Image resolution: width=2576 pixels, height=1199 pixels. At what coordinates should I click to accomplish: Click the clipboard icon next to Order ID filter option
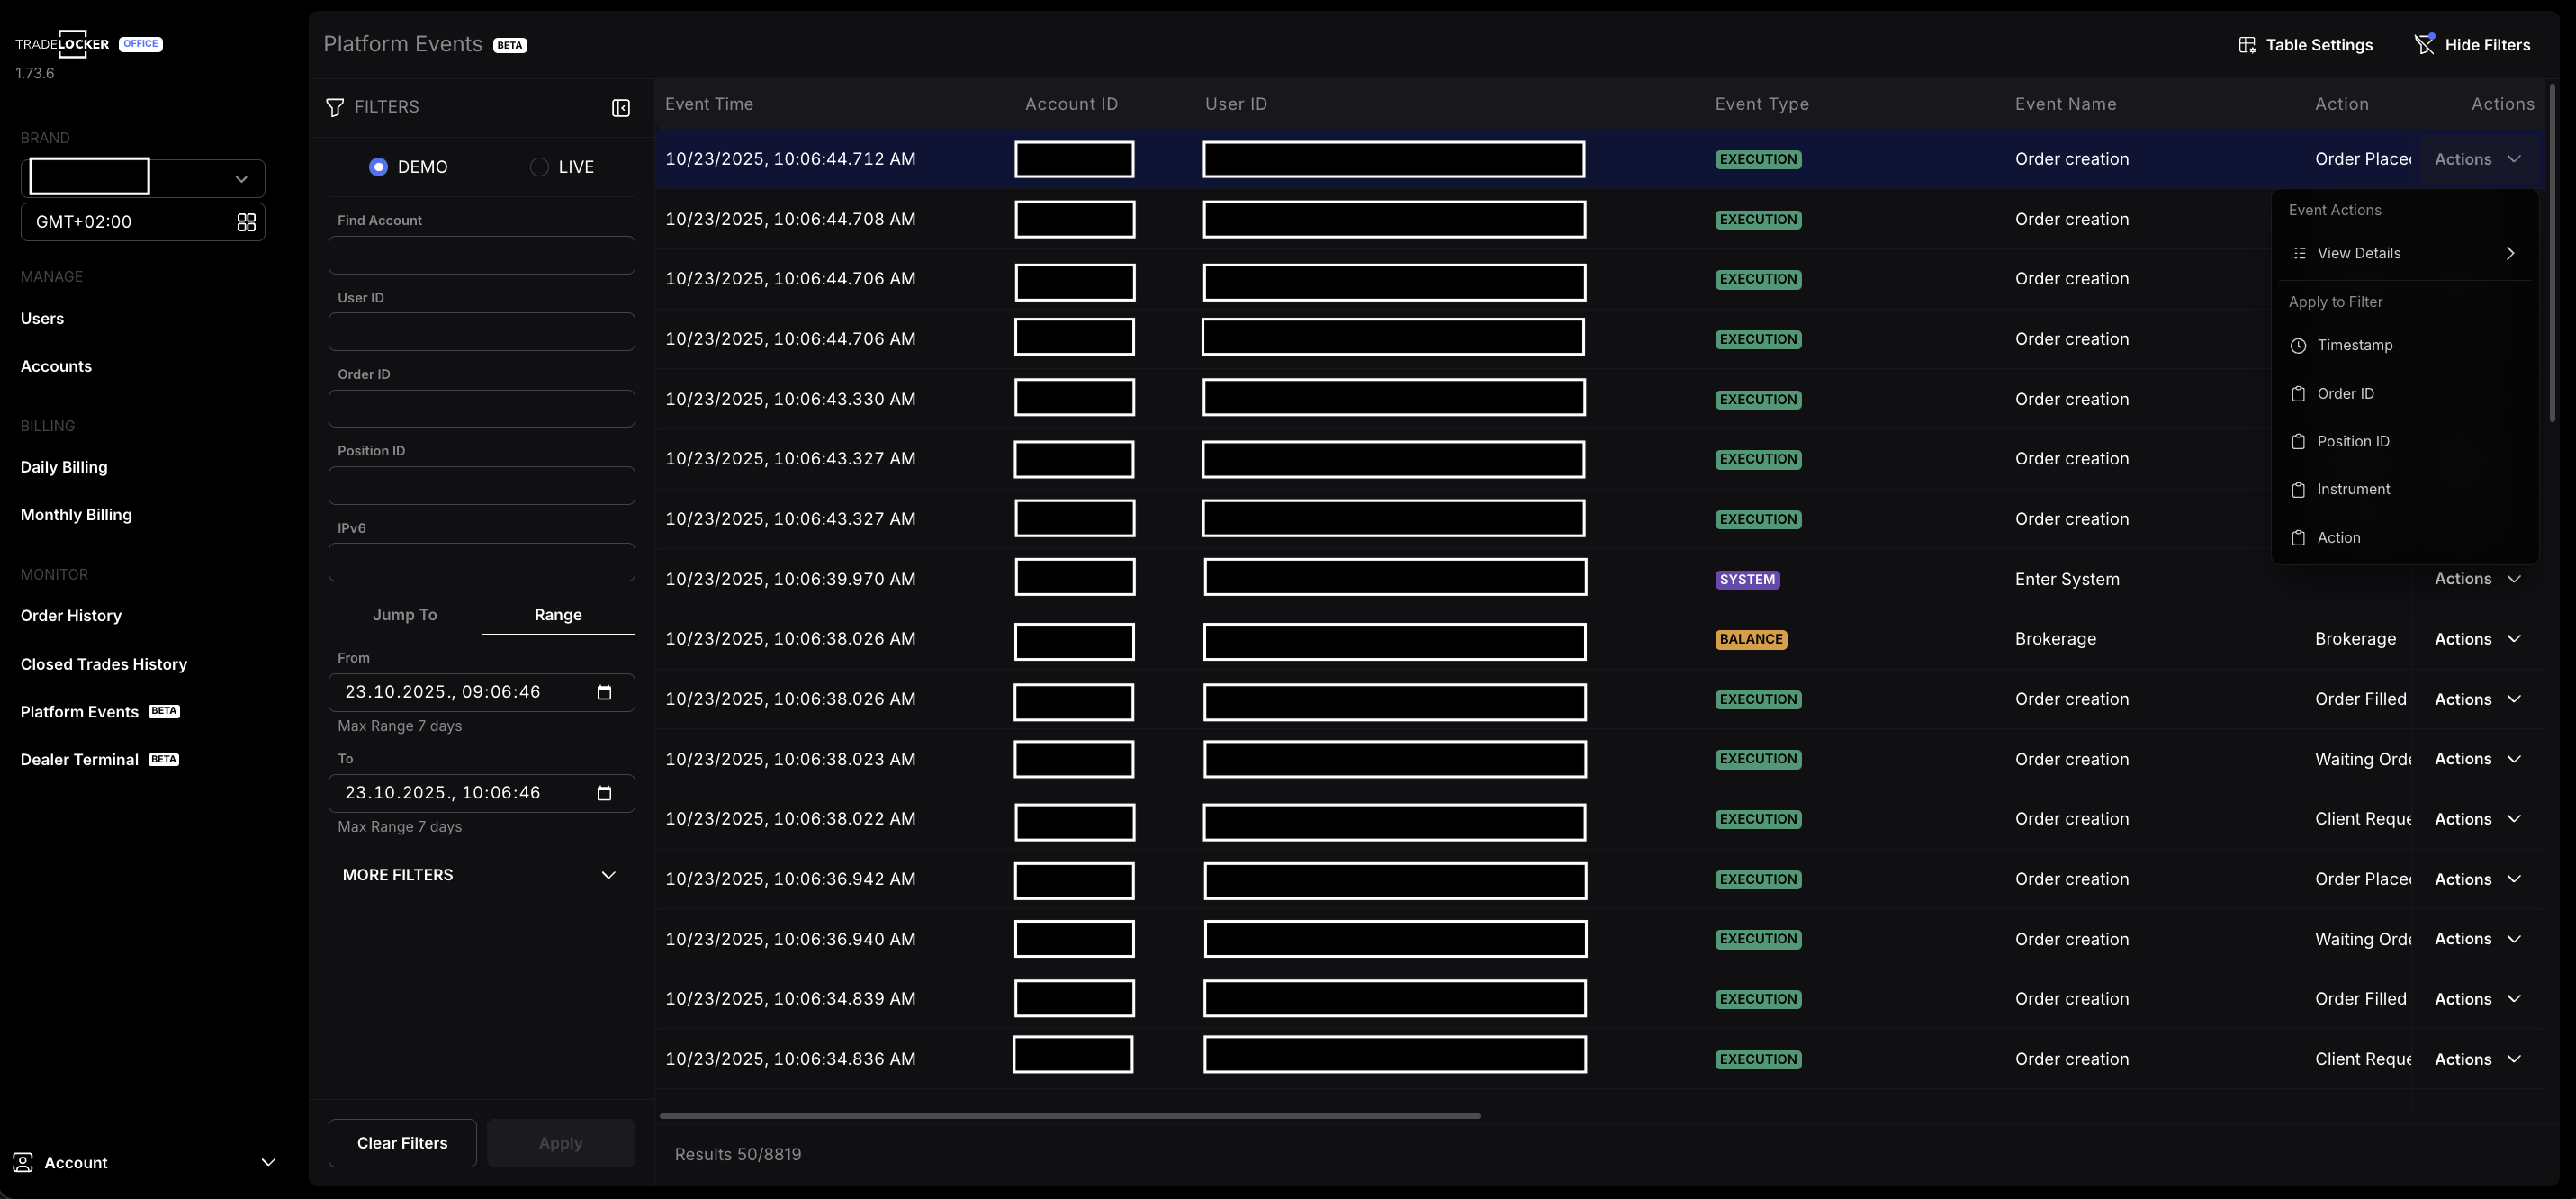click(2299, 393)
